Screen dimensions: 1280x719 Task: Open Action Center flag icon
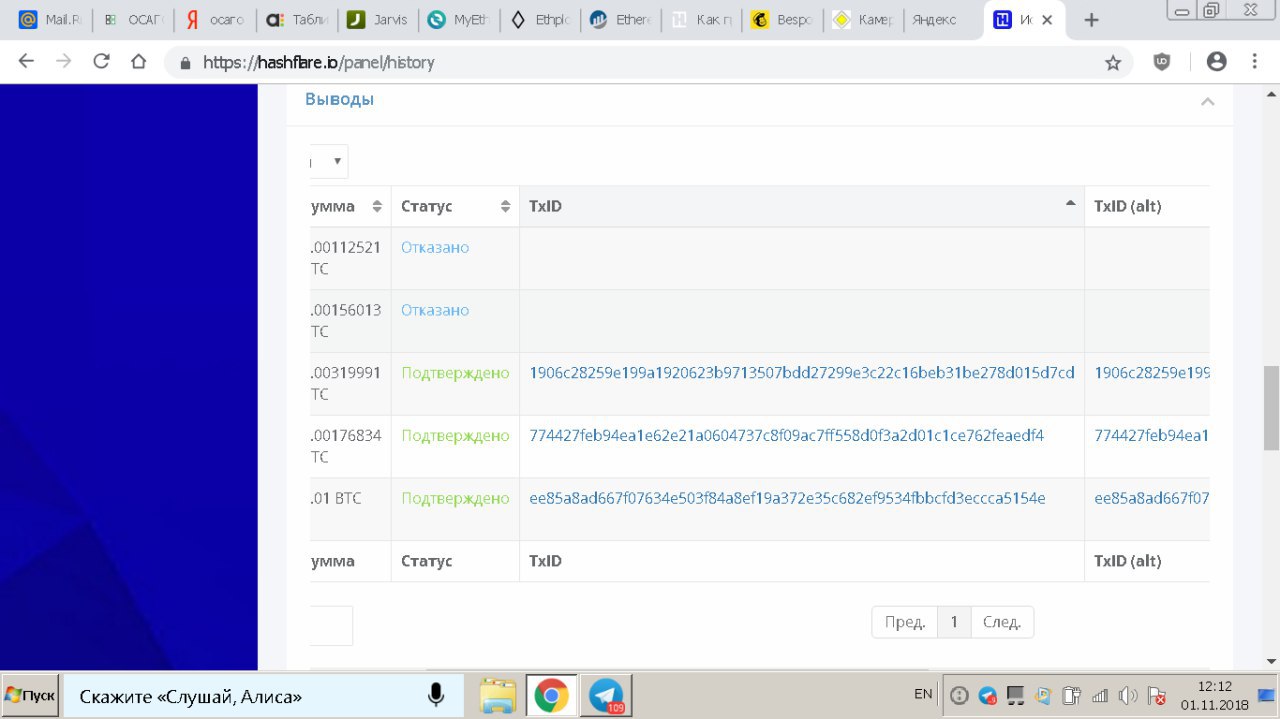(x=1156, y=695)
